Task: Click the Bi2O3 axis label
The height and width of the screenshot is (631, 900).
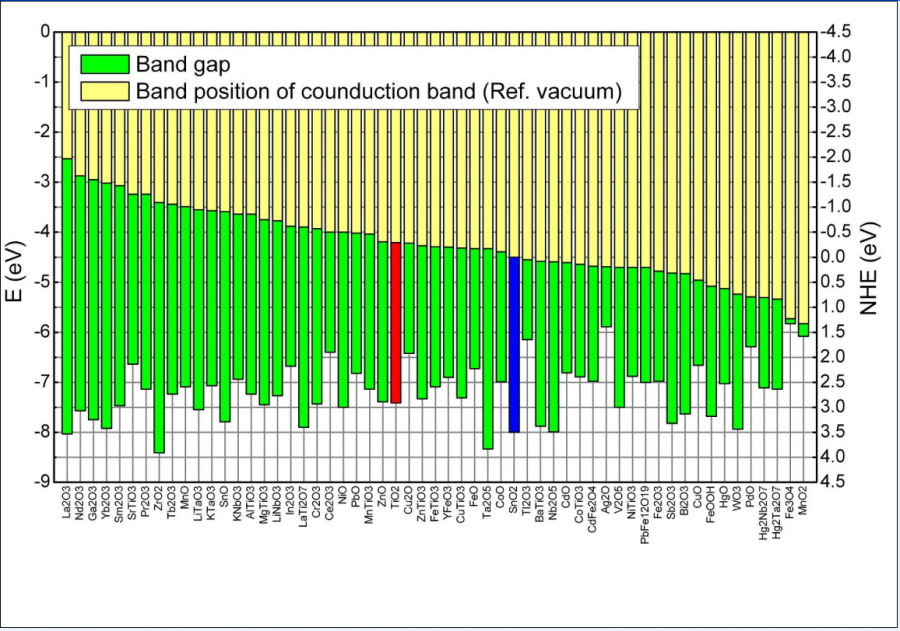Action: [x=686, y=502]
